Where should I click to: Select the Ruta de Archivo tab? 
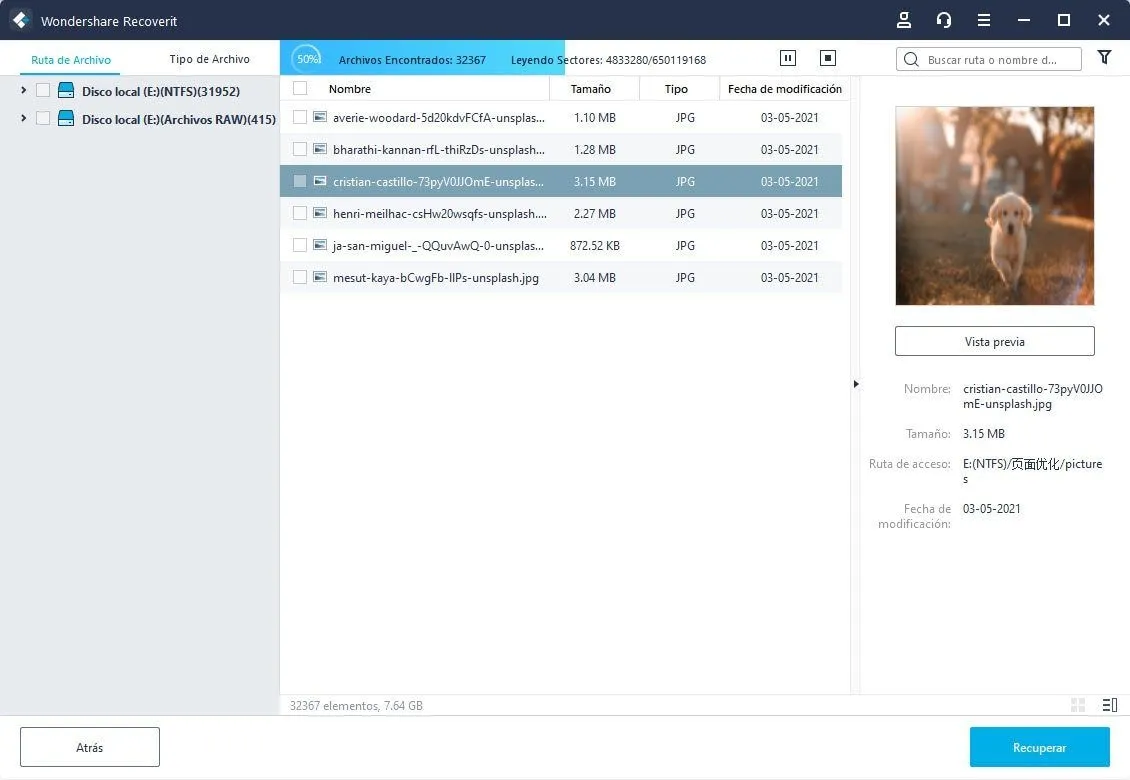(70, 60)
